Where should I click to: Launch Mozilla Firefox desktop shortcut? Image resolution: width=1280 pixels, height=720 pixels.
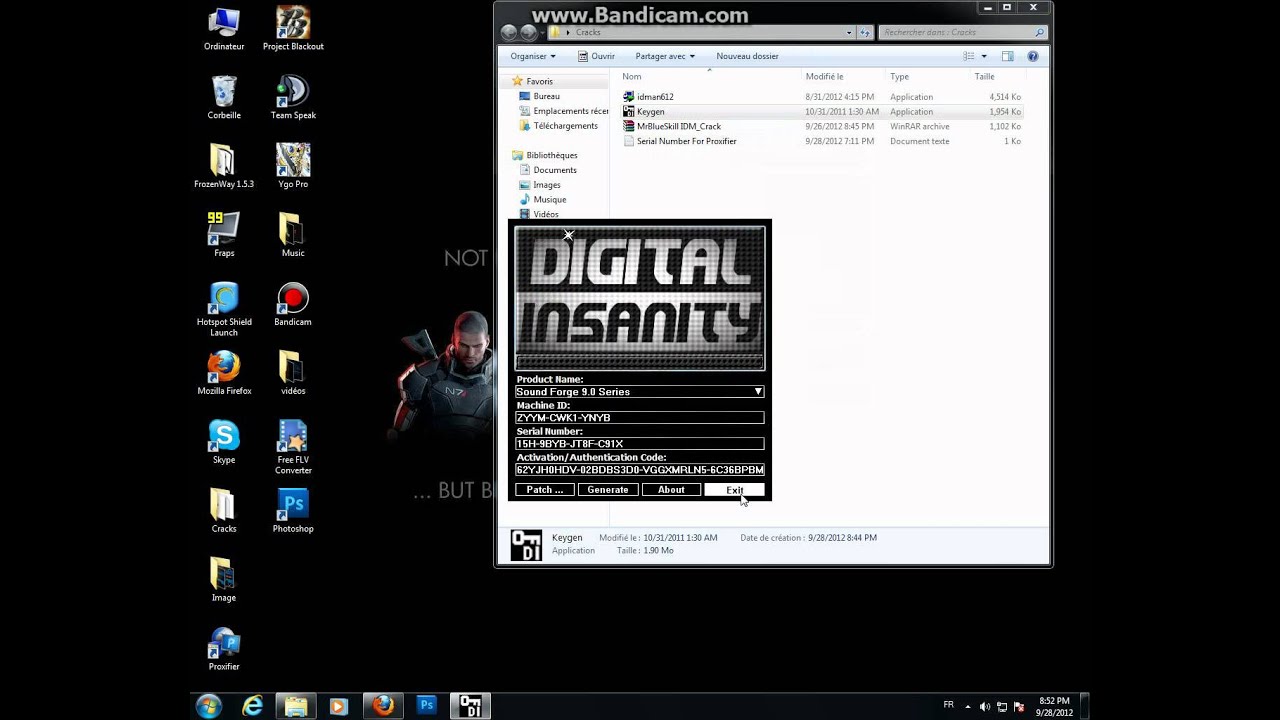224,374
